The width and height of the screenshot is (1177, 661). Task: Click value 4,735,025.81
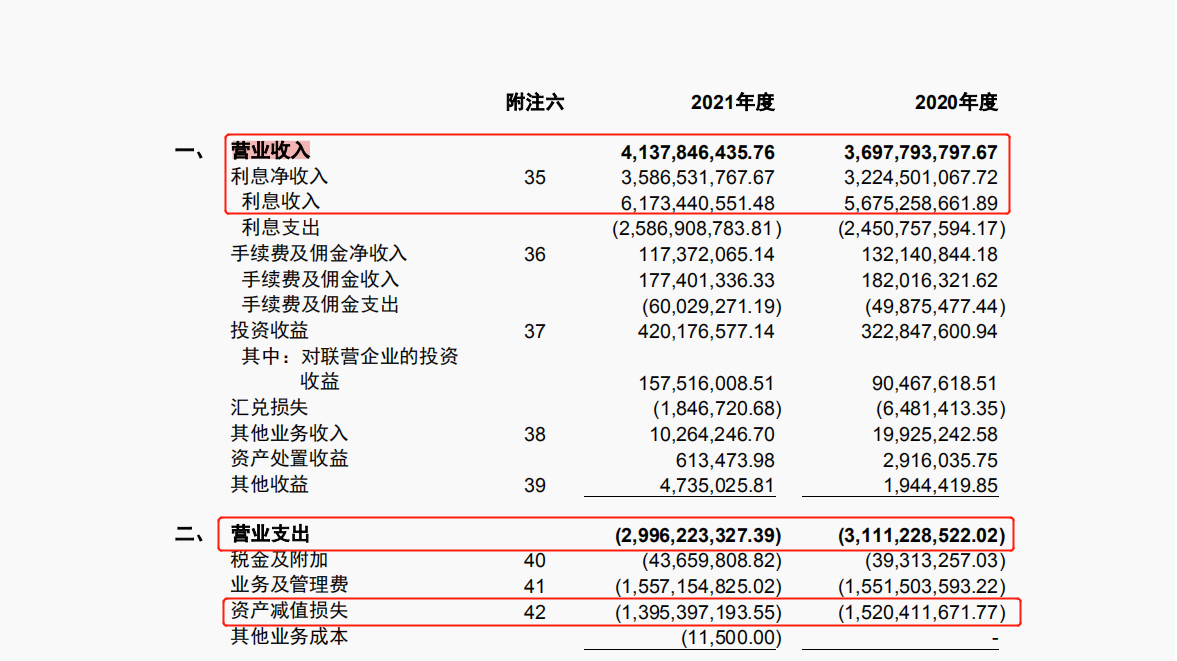tap(717, 485)
